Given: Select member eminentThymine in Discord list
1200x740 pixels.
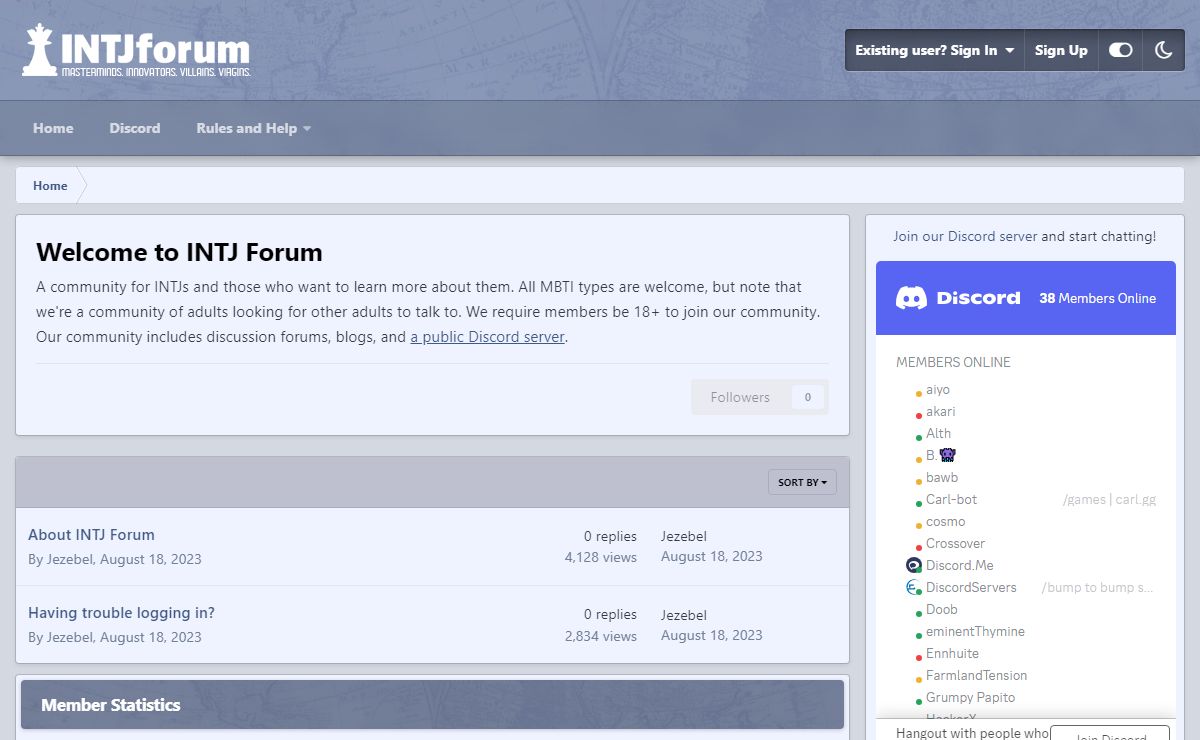Looking at the screenshot, I should pos(975,631).
